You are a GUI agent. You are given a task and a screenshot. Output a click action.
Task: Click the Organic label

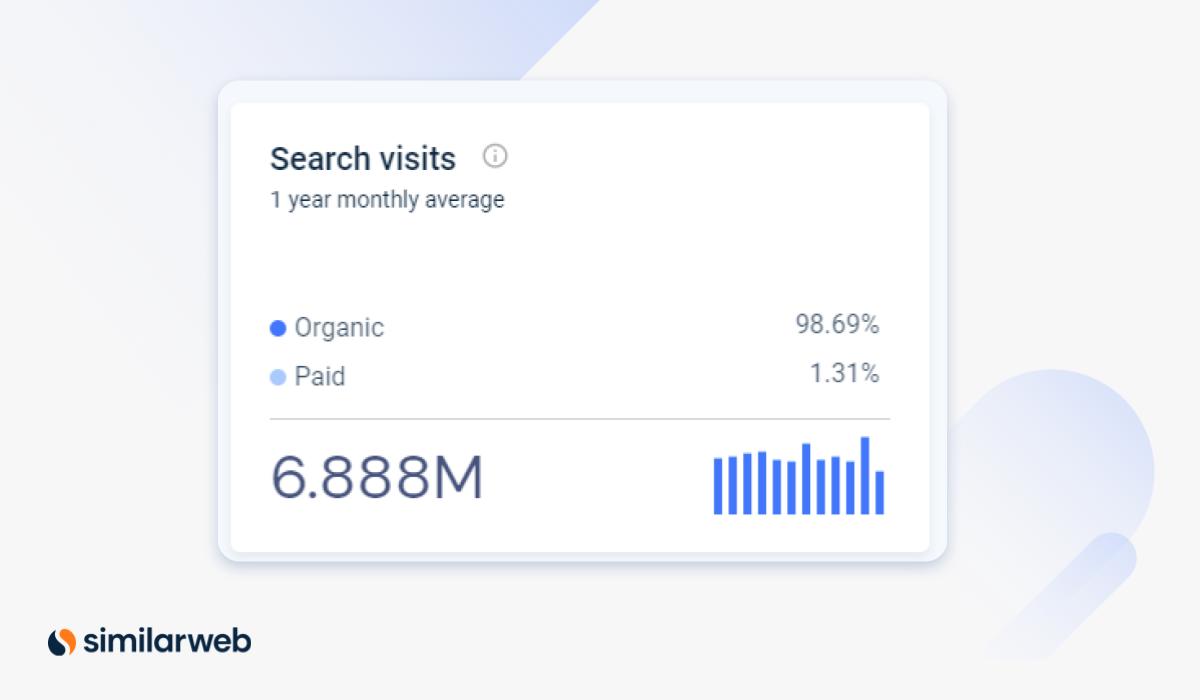point(339,328)
